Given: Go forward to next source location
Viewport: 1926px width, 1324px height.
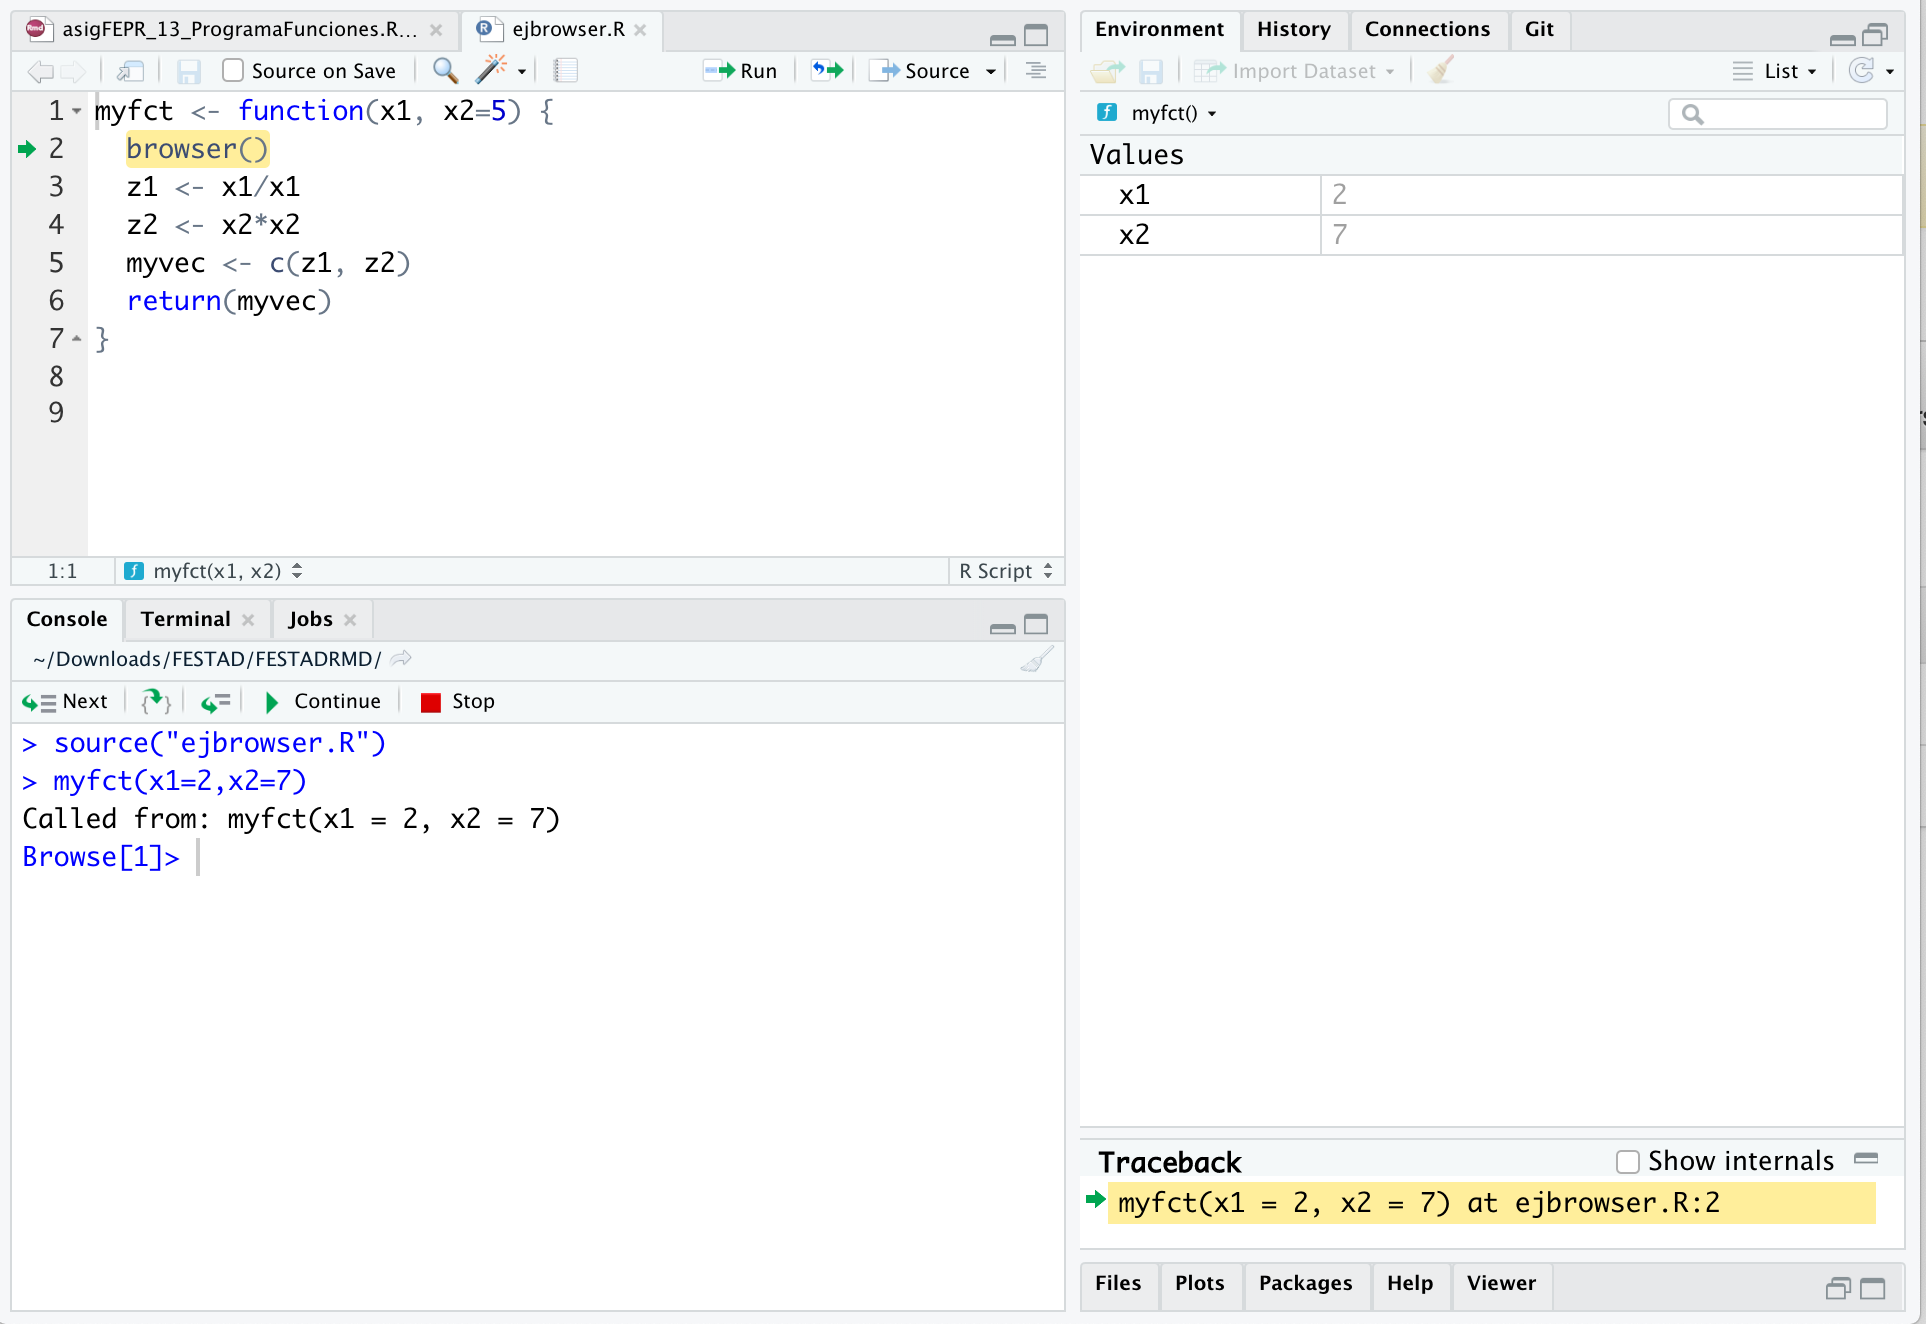Looking at the screenshot, I should pos(72,71).
